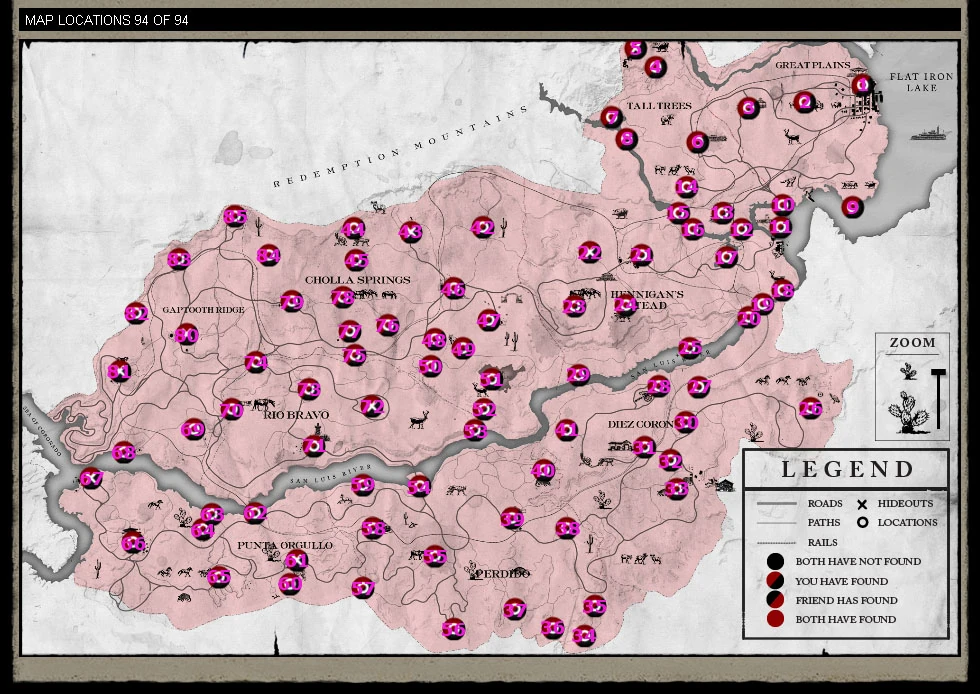This screenshot has height=694, width=980.
Task: Click the YOU HAVE FOUND legend entry
Action: pyautogui.click(x=842, y=581)
